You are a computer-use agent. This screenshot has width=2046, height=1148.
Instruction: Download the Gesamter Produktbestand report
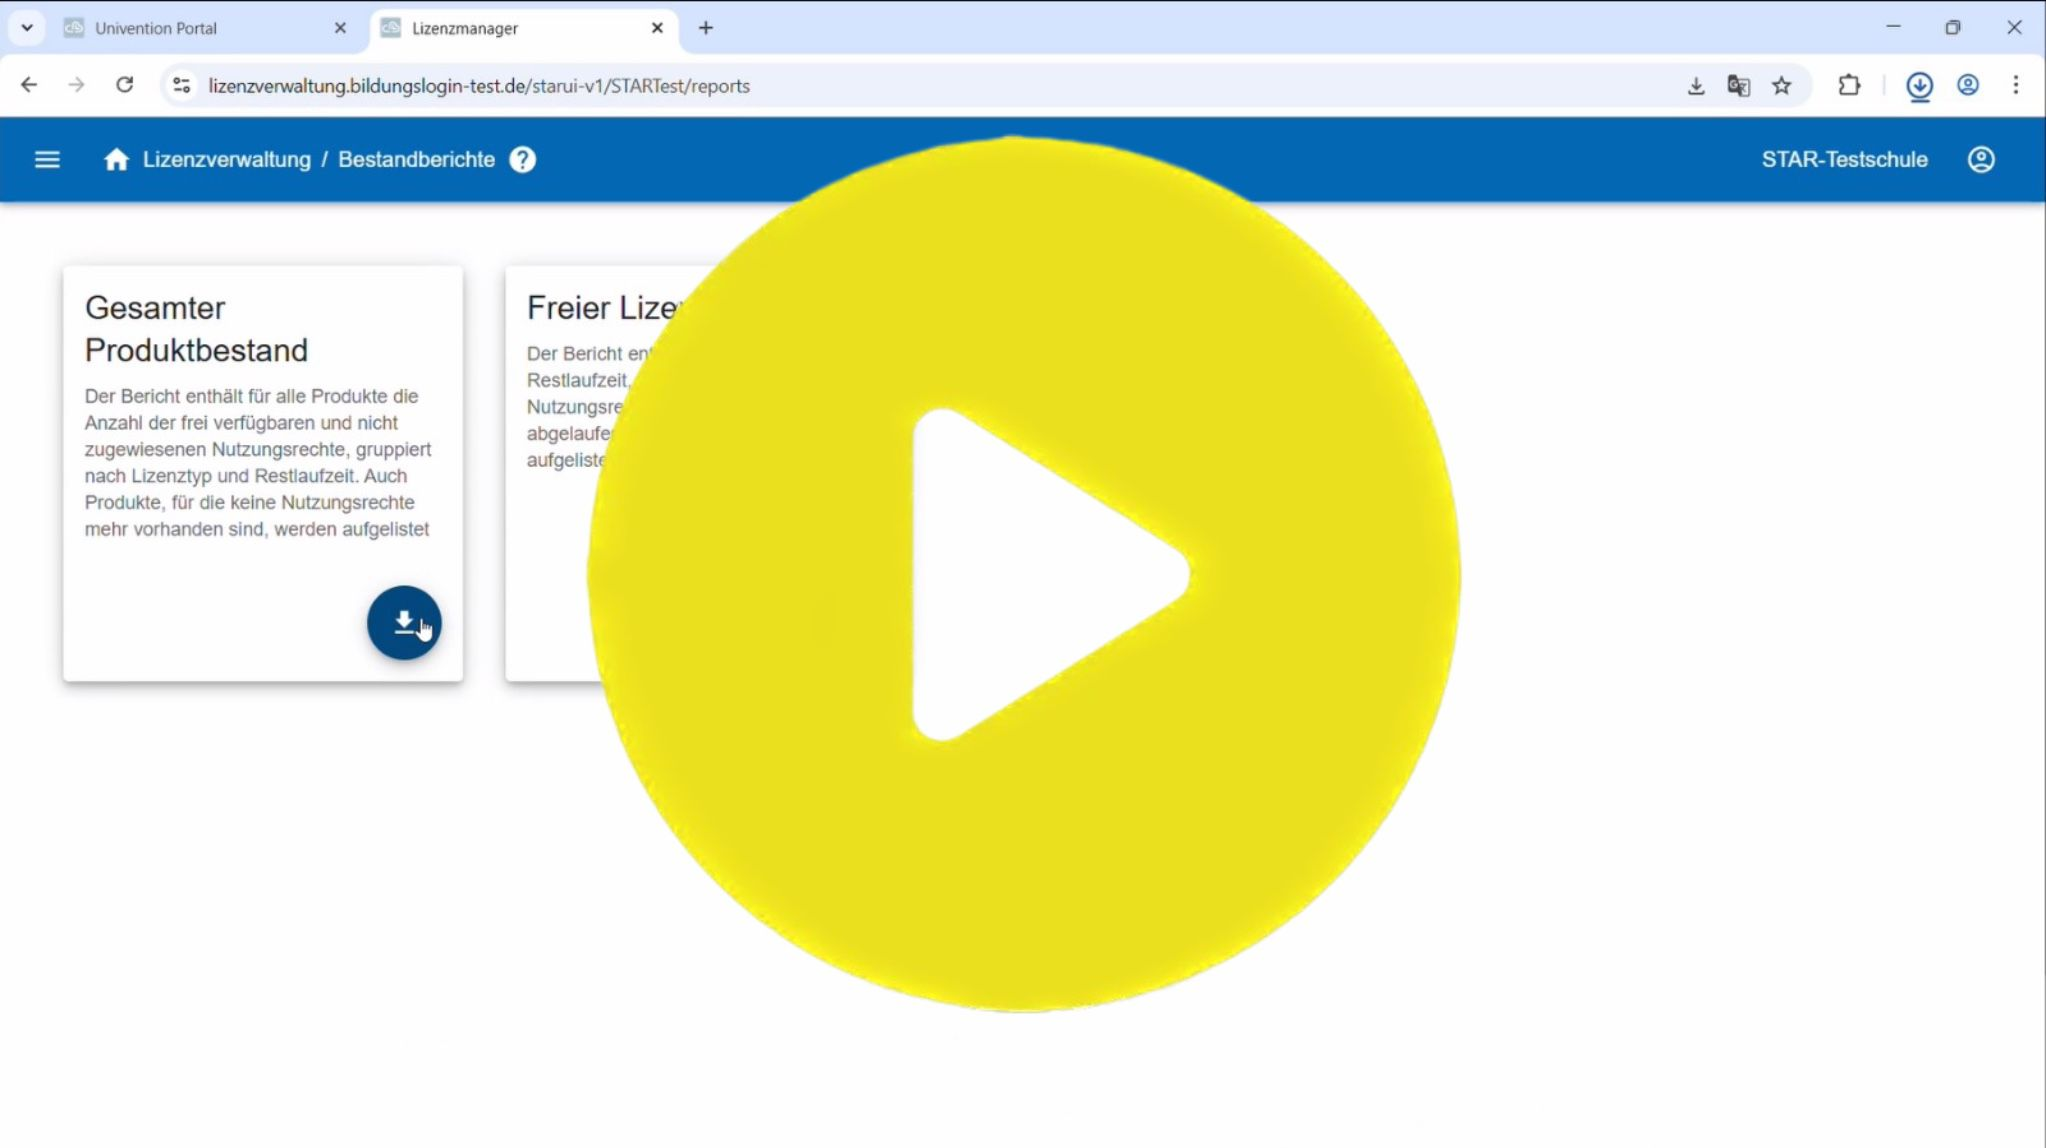point(404,622)
